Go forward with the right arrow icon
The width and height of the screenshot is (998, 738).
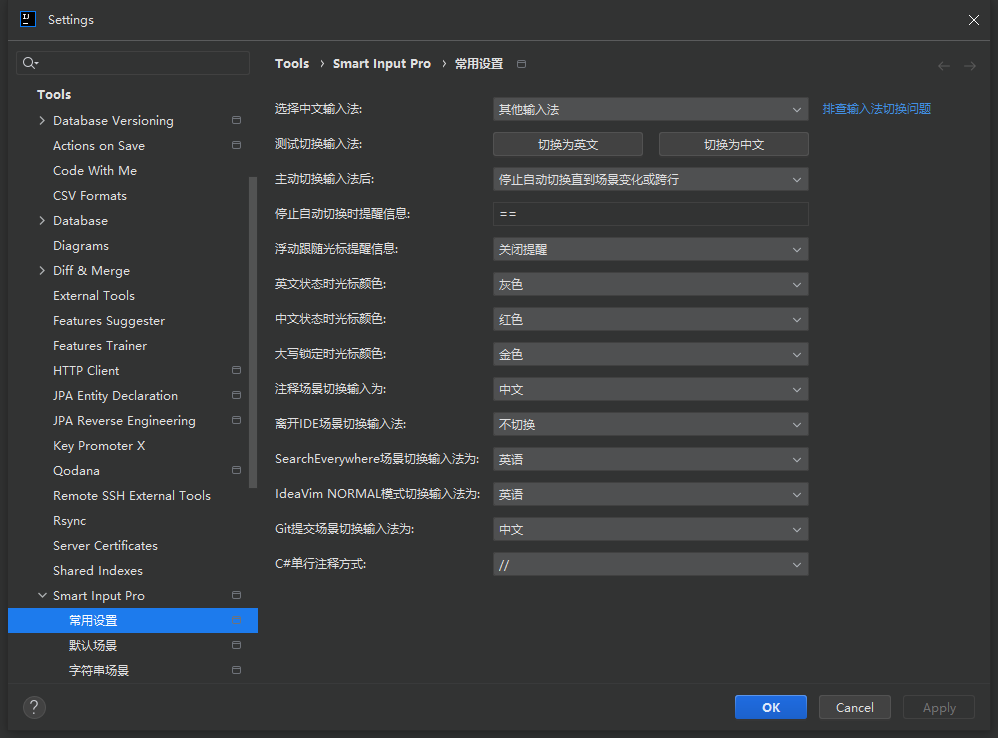point(969,66)
